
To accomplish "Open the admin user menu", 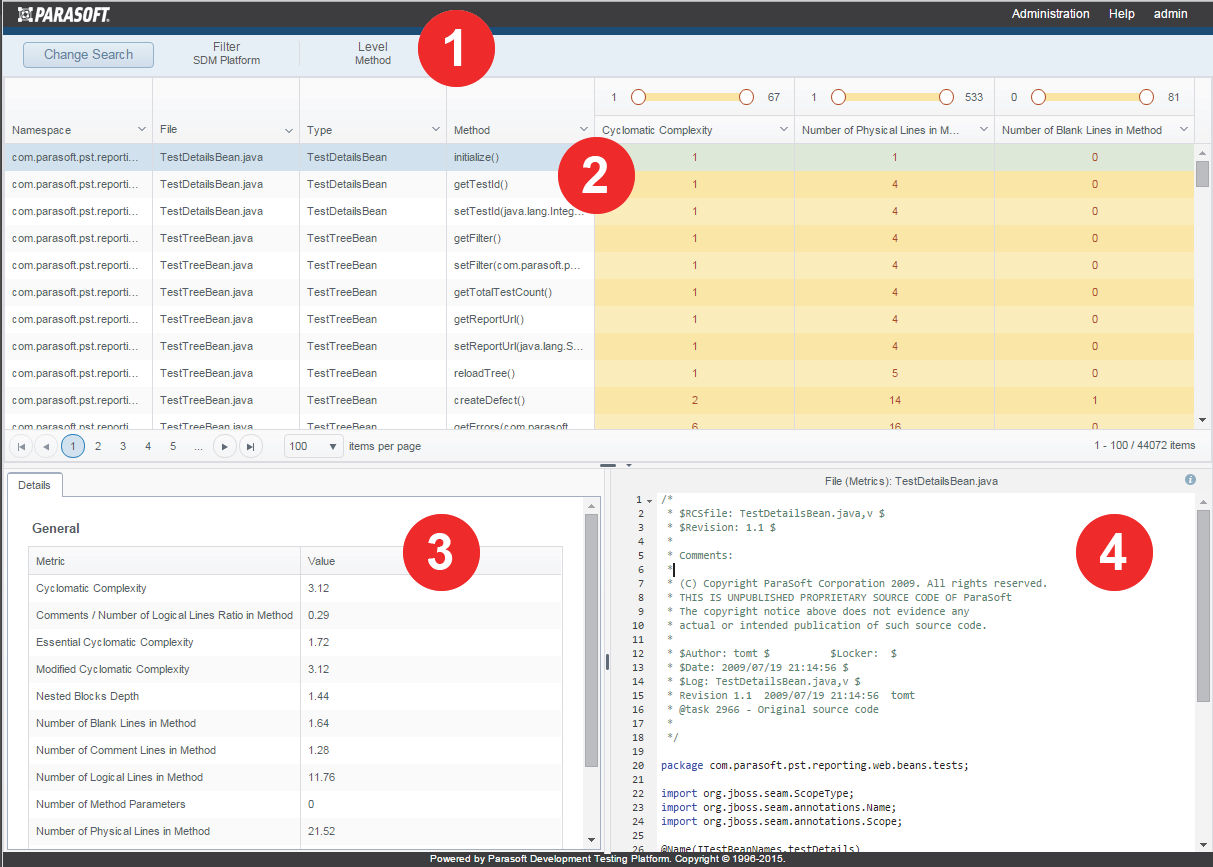I will coord(1171,14).
